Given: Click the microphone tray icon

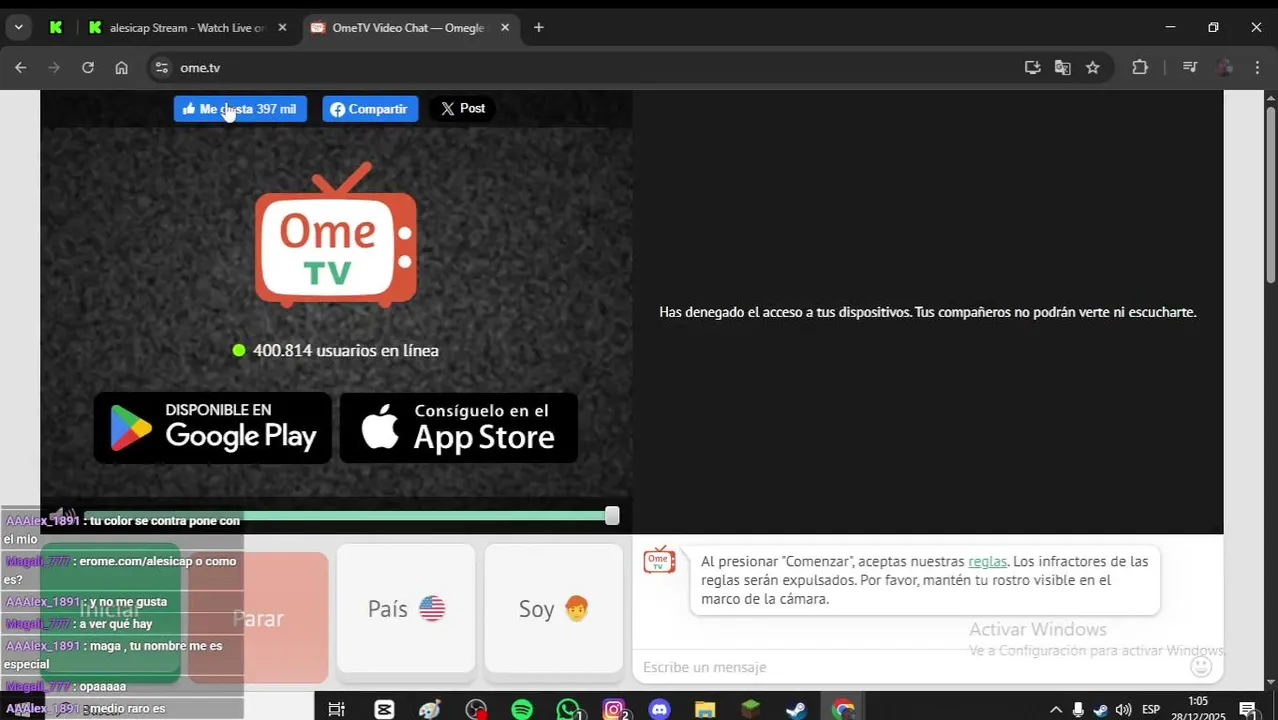Looking at the screenshot, I should pyautogui.click(x=1078, y=710).
